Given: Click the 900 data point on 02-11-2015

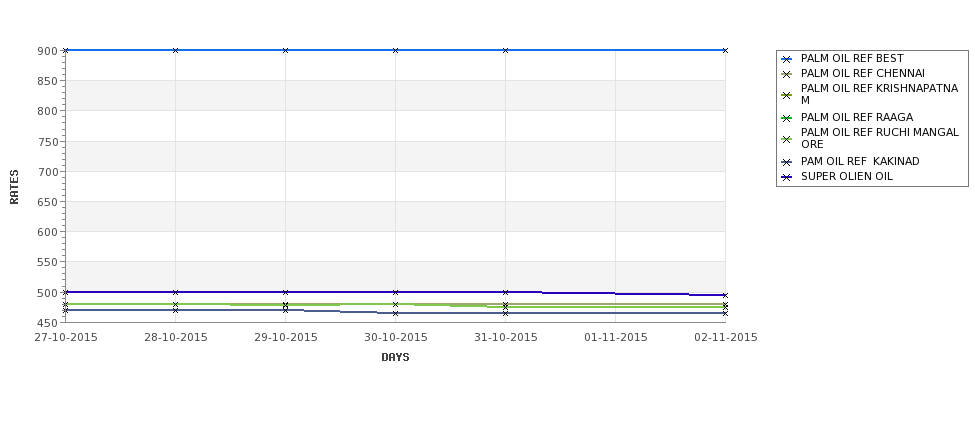Looking at the screenshot, I should (x=725, y=50).
